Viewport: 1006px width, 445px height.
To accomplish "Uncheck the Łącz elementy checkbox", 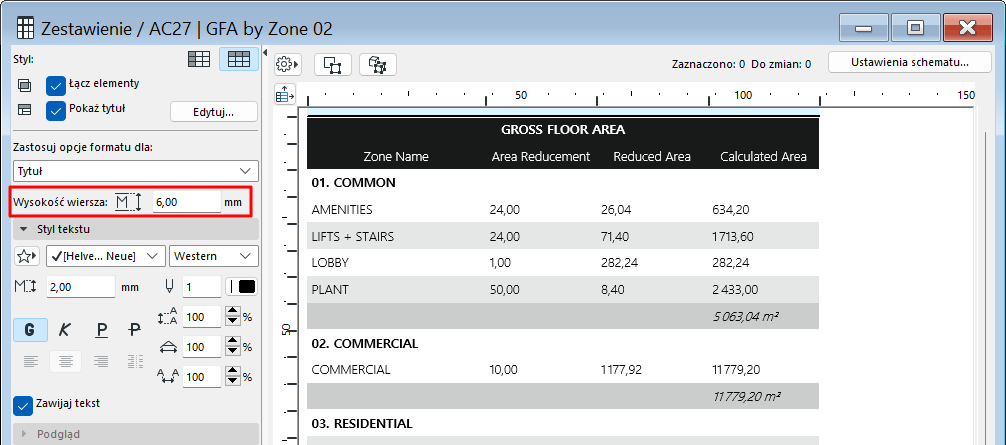I will point(56,84).
